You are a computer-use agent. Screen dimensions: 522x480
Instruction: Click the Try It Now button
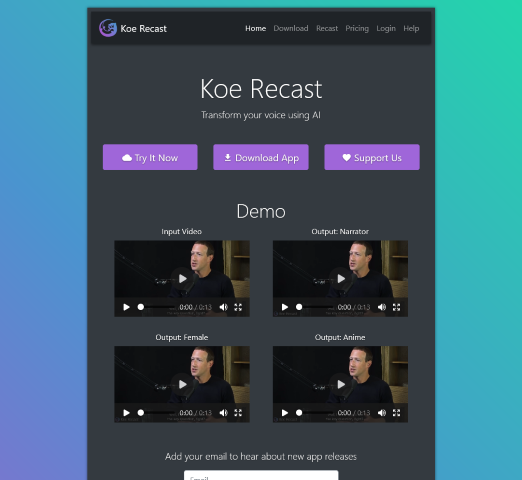tap(150, 157)
